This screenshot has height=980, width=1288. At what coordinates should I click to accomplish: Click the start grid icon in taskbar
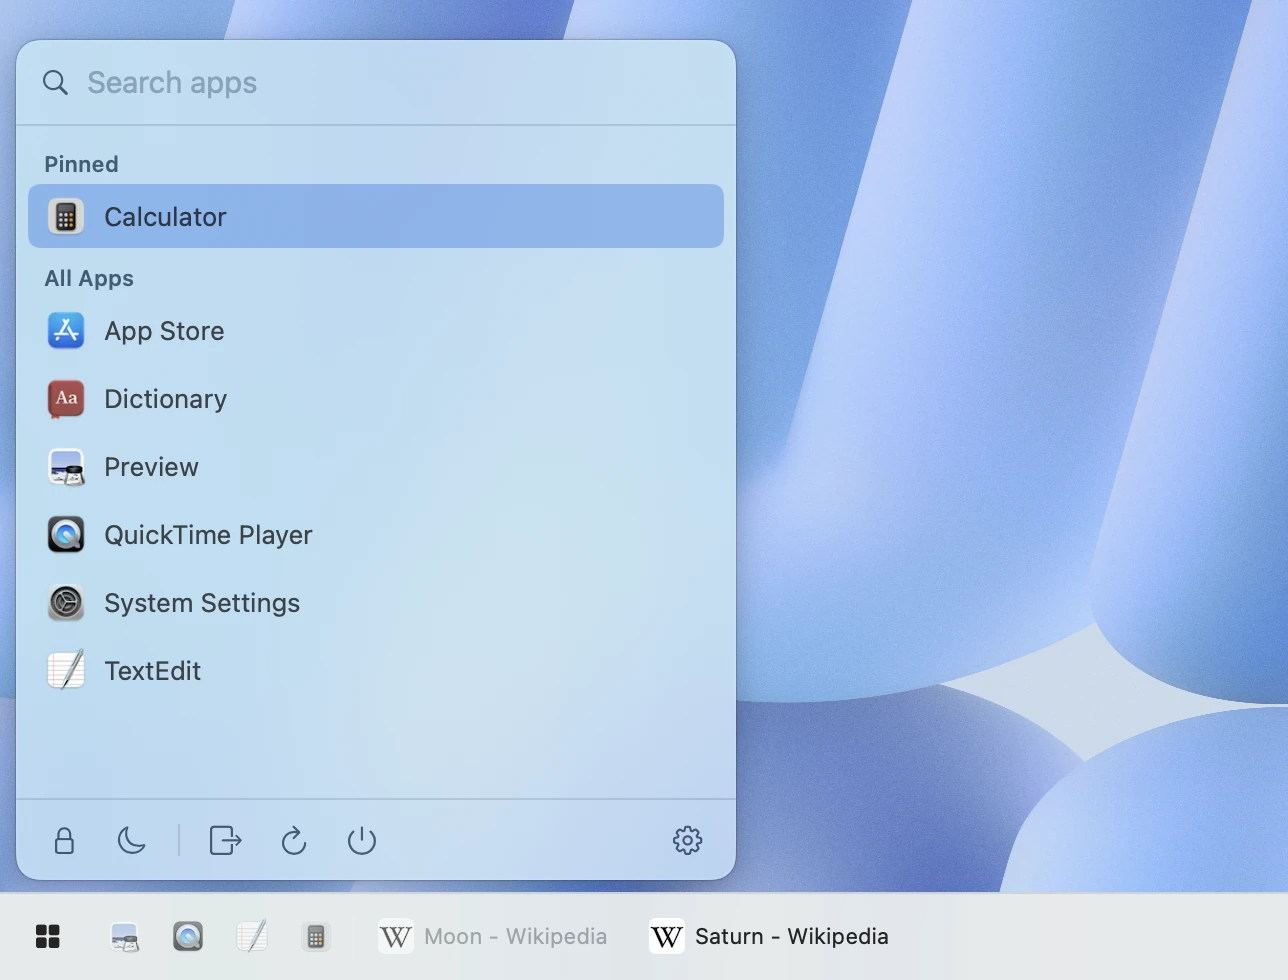[x=48, y=937]
